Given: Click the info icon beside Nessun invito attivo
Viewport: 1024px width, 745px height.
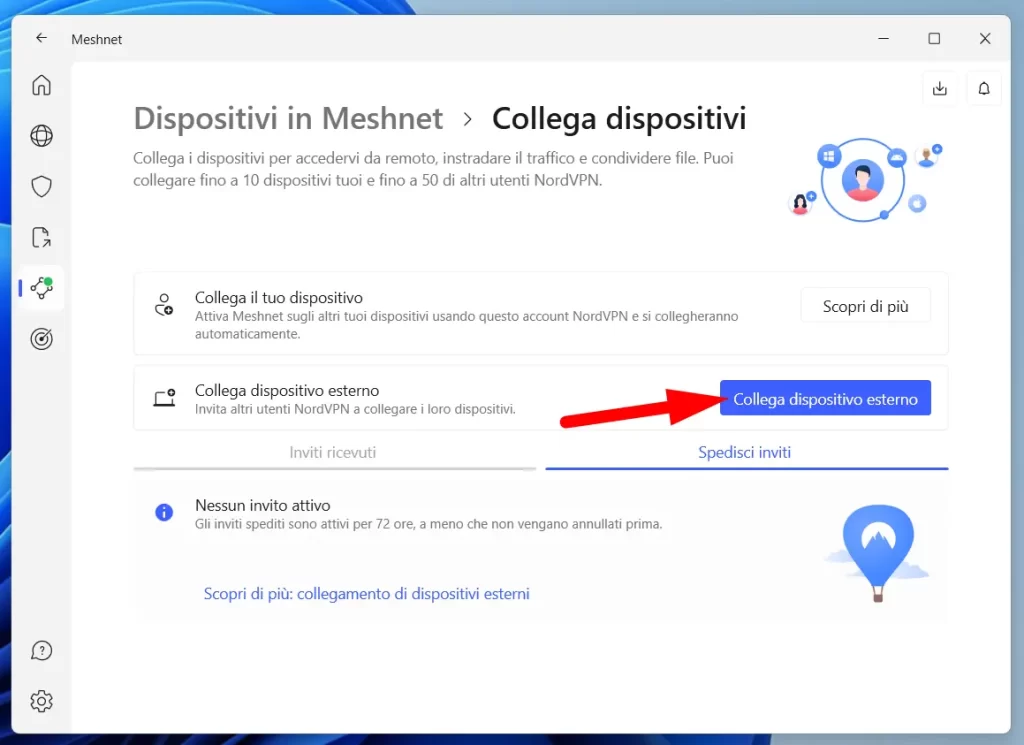Looking at the screenshot, I should tap(164, 513).
